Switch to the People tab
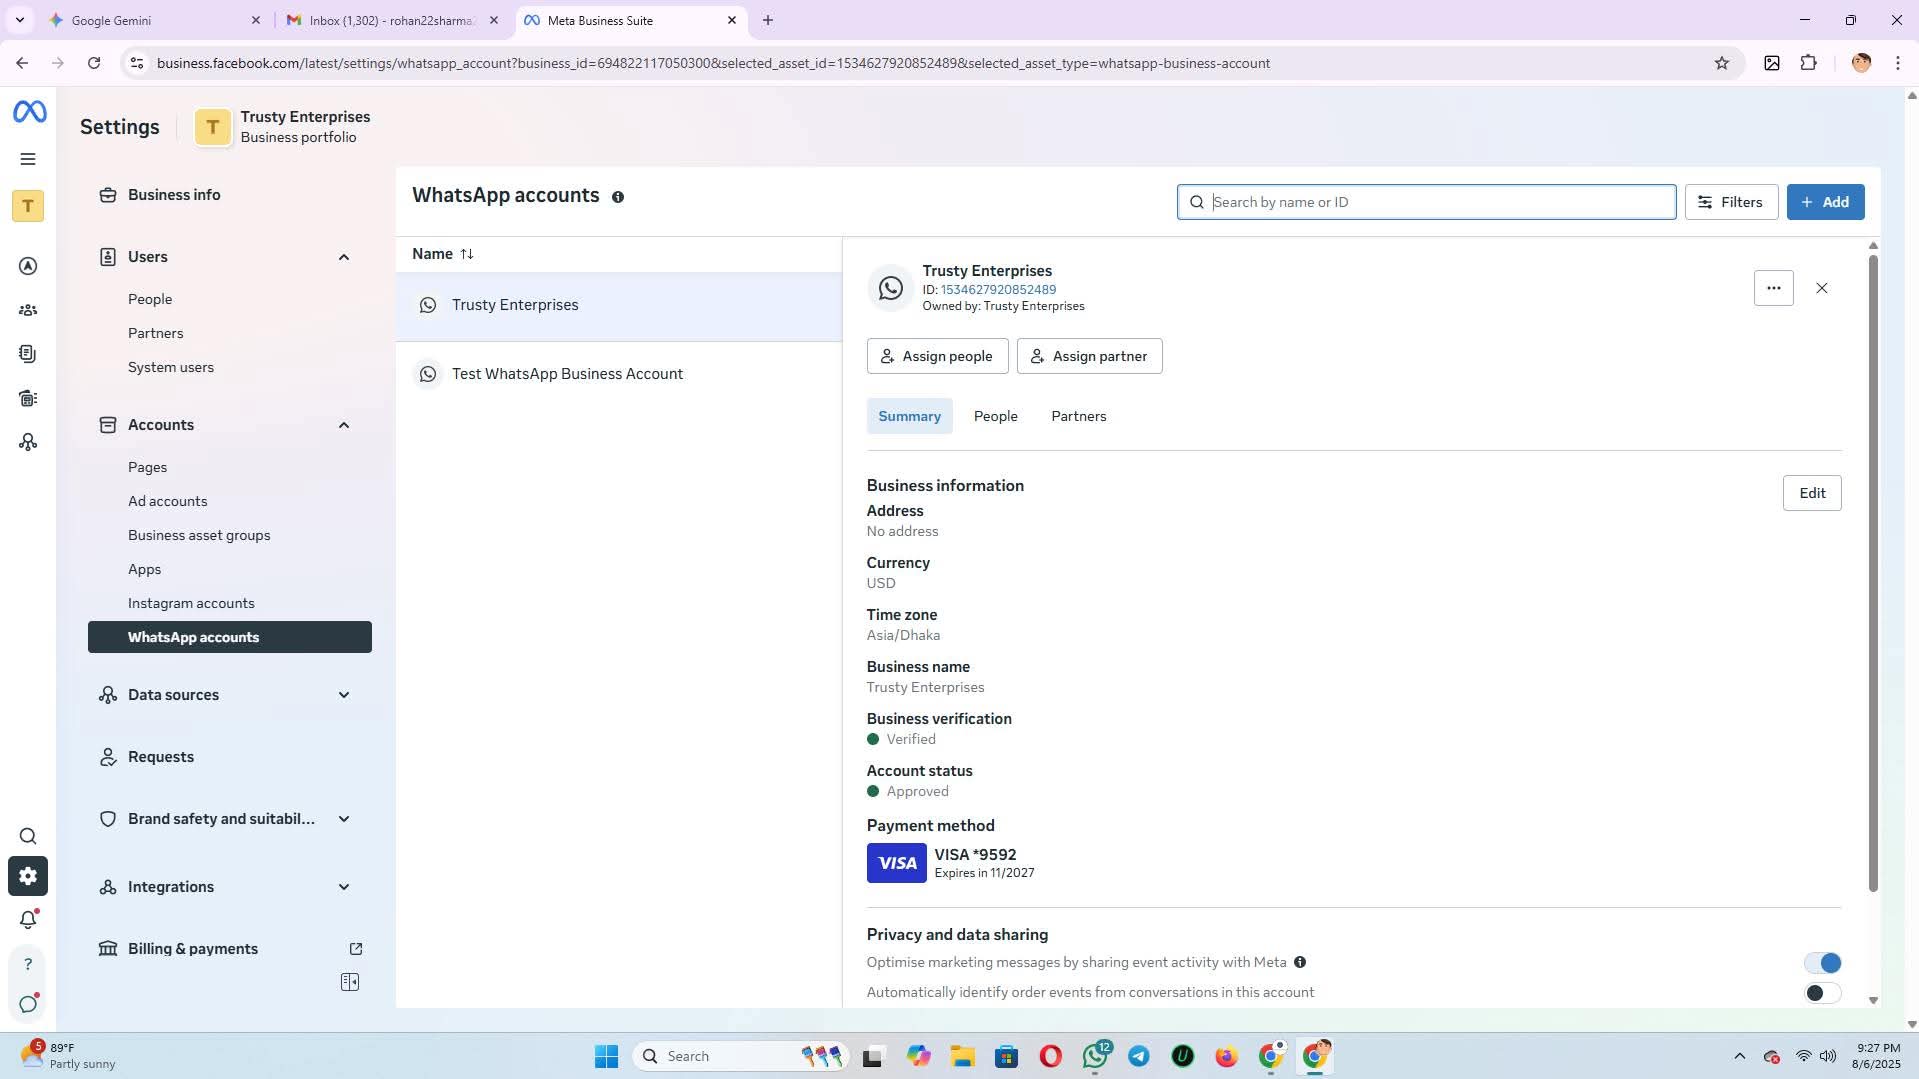The height and width of the screenshot is (1079, 1919). pos(995,416)
